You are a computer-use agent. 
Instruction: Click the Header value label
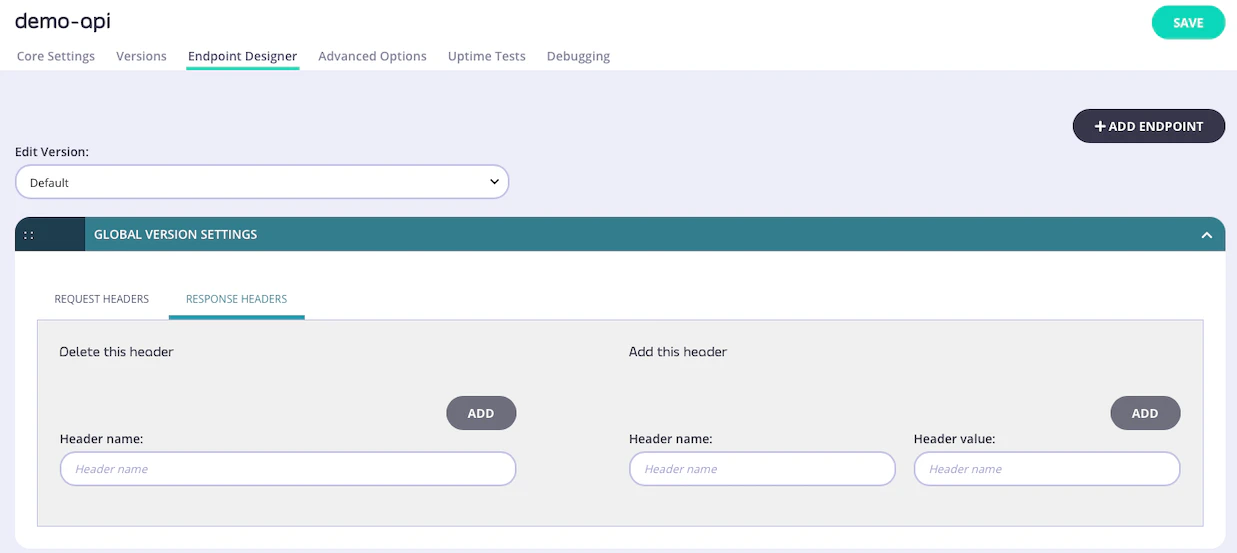[954, 438]
